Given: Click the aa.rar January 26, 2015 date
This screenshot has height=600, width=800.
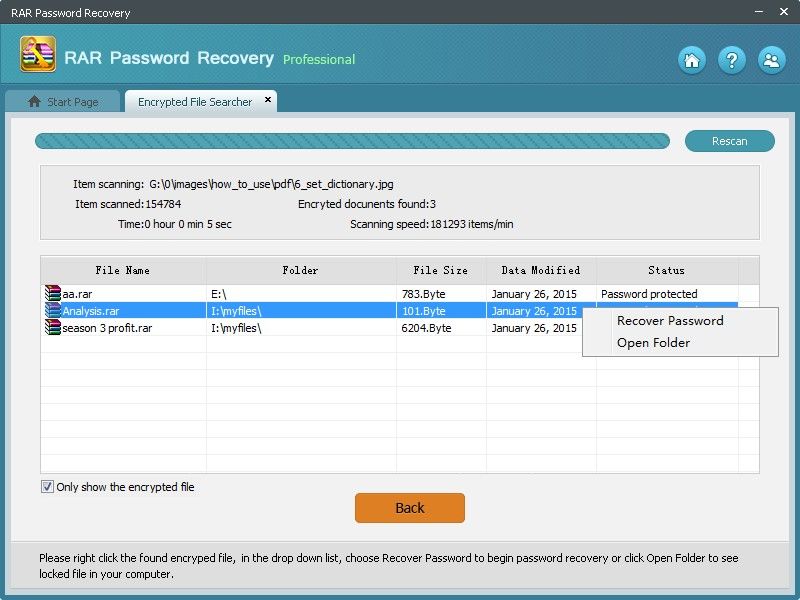Looking at the screenshot, I should point(534,294).
